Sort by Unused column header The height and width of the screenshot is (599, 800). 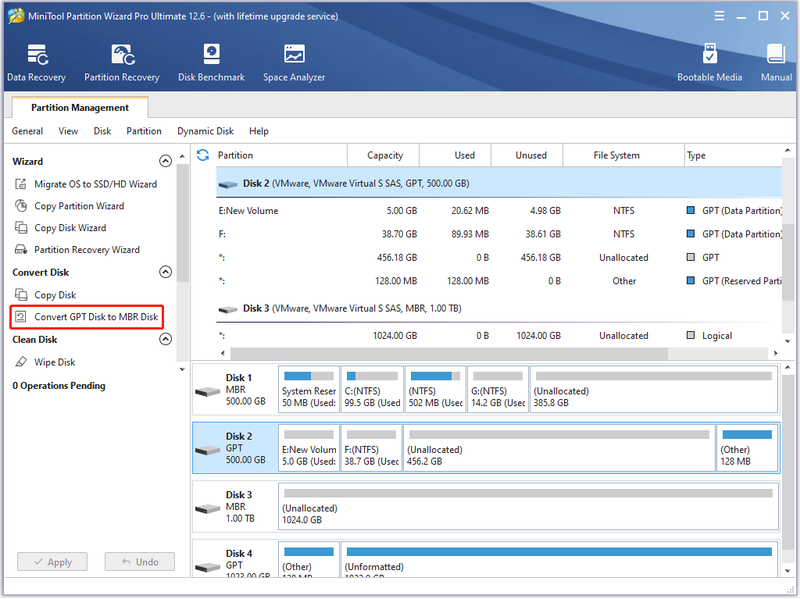[x=527, y=155]
